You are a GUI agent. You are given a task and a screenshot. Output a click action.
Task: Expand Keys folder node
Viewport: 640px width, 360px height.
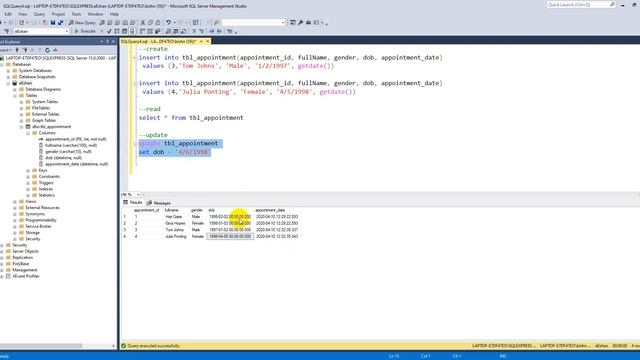[28, 171]
